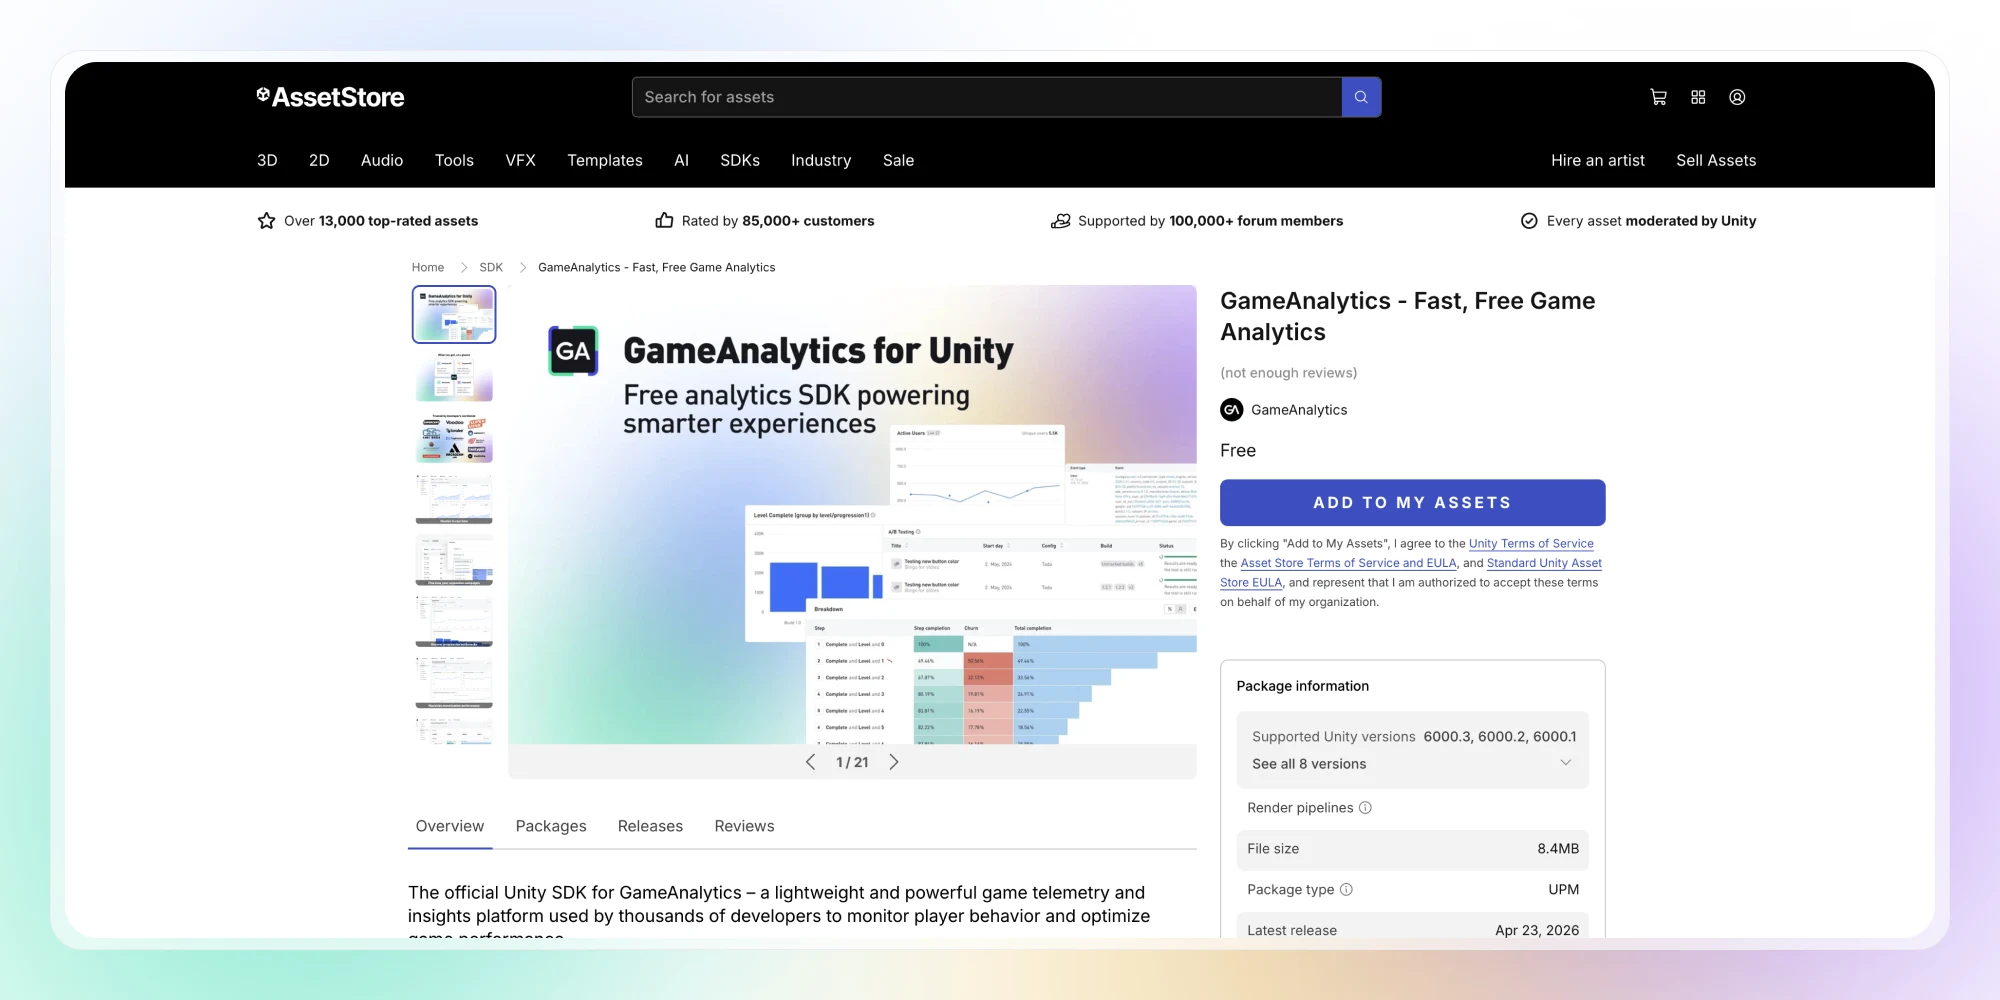This screenshot has width=2000, height=1000.
Task: Open the Industry menu
Action: (x=821, y=160)
